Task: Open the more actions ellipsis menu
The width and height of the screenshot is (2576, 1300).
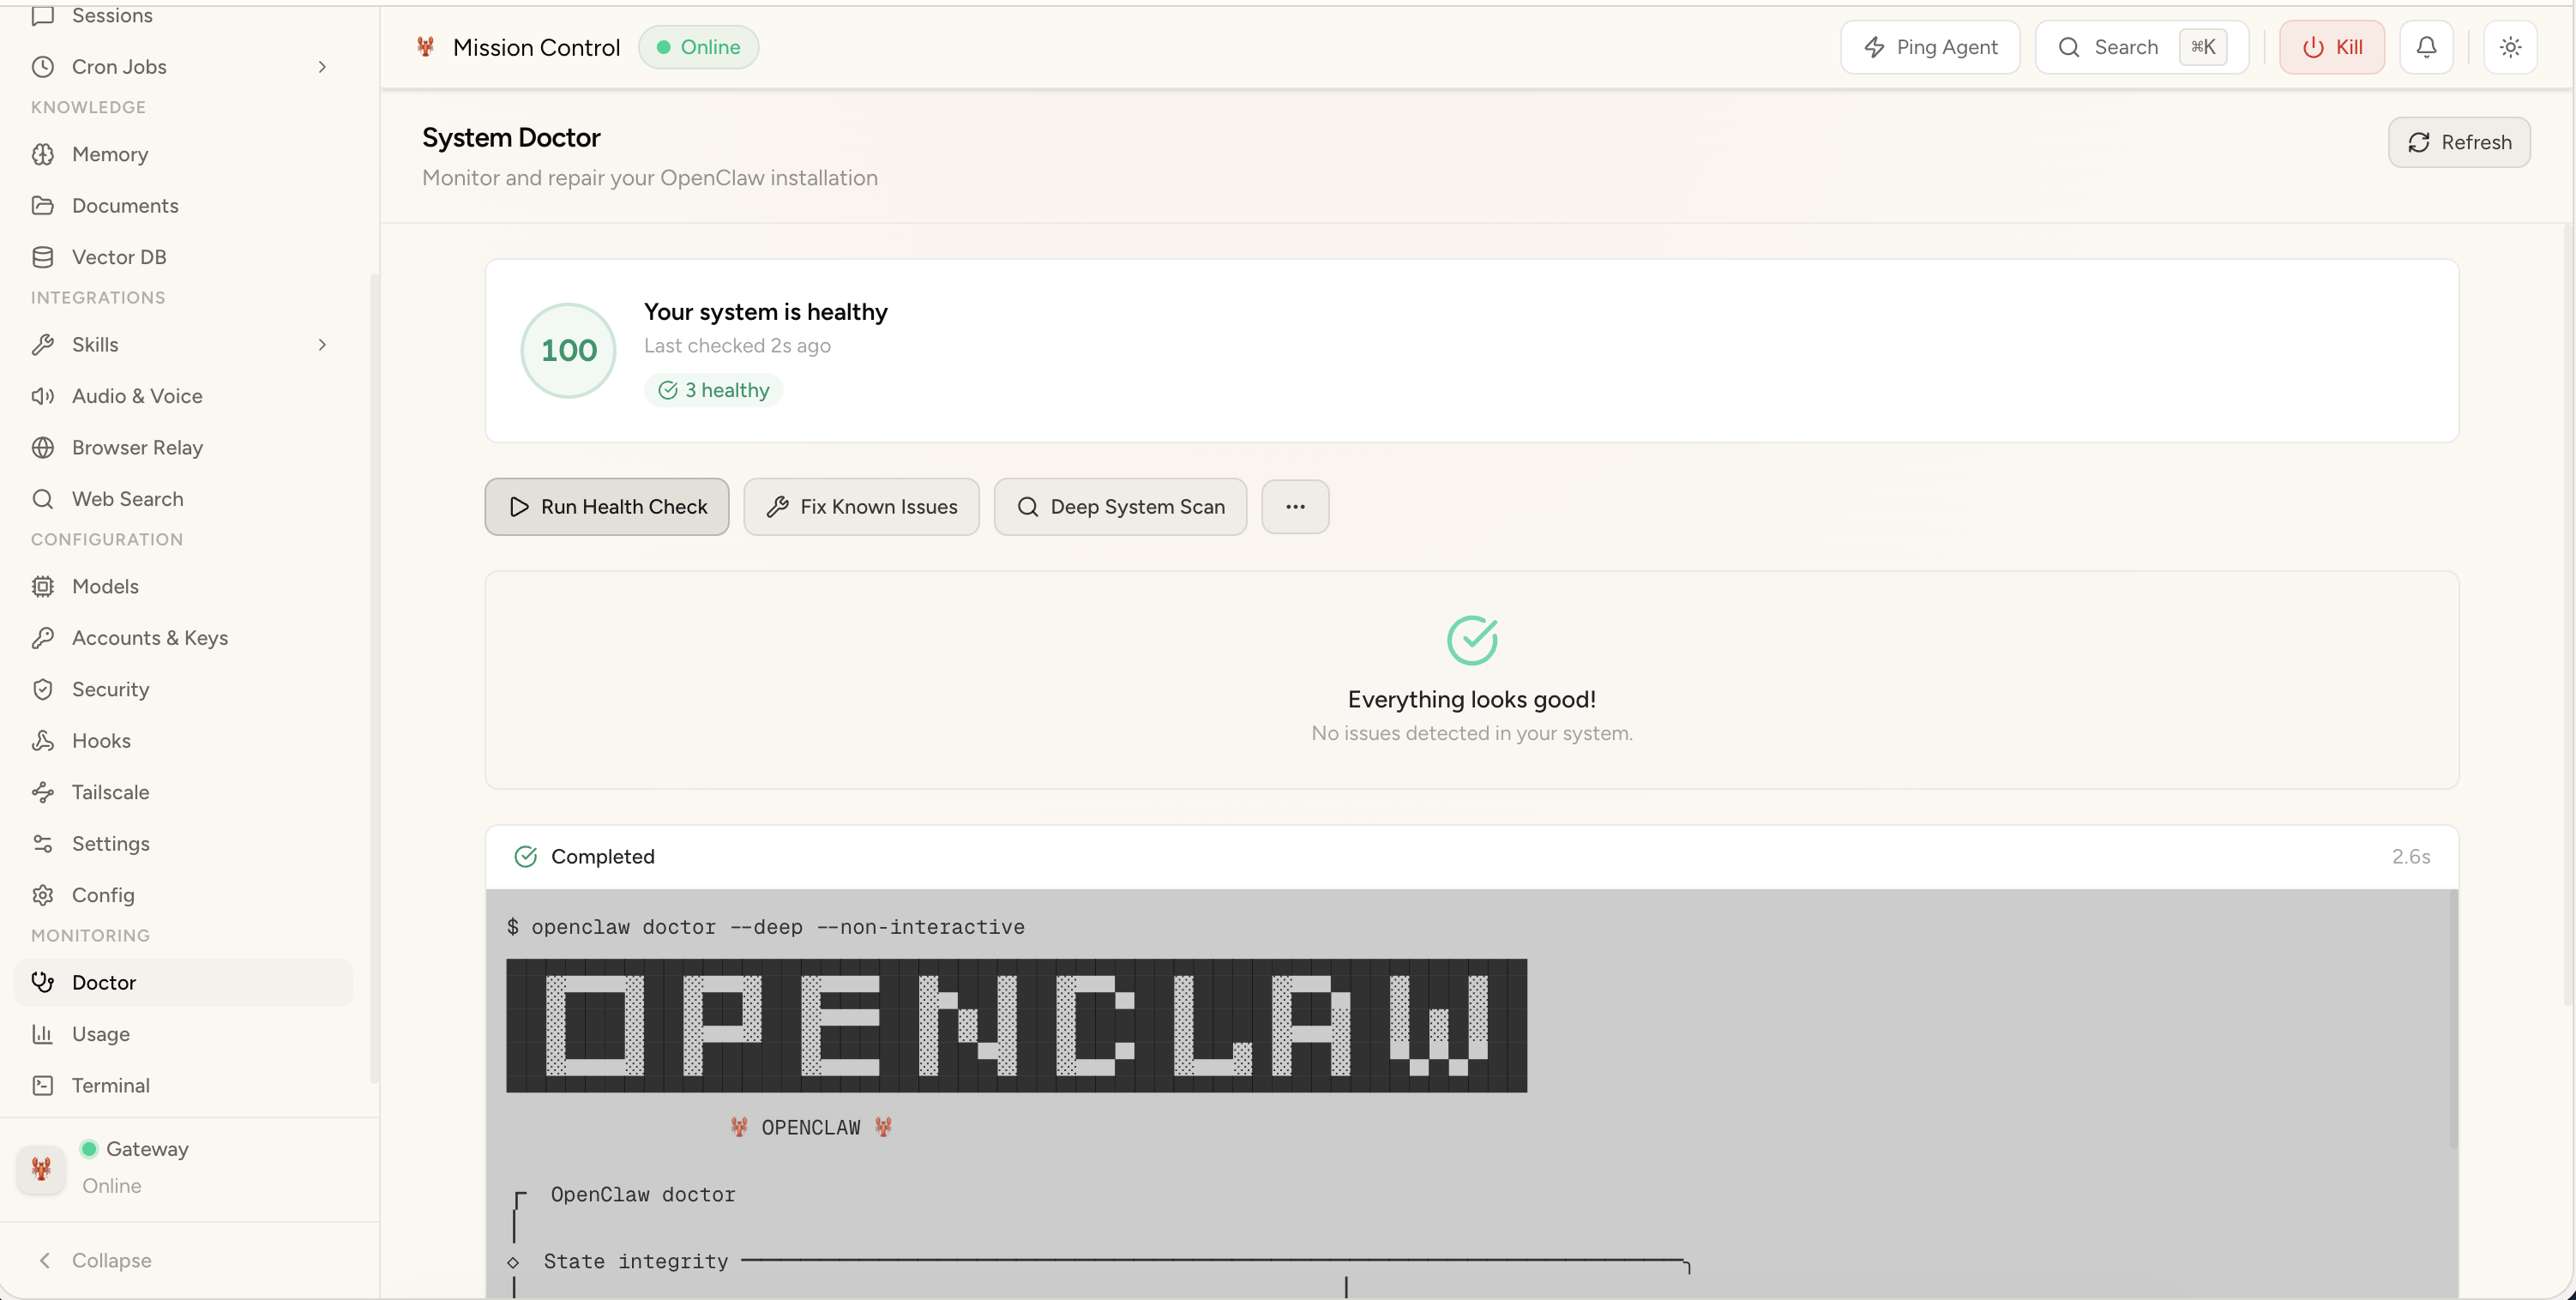Action: point(1295,506)
